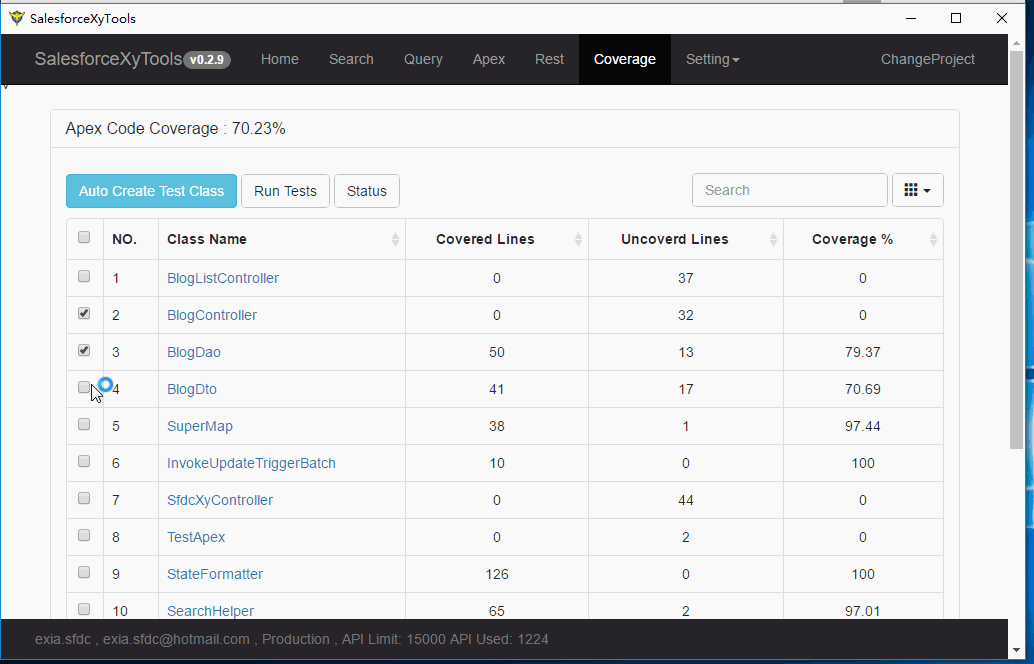Open the BlogDao class link

[x=194, y=352]
